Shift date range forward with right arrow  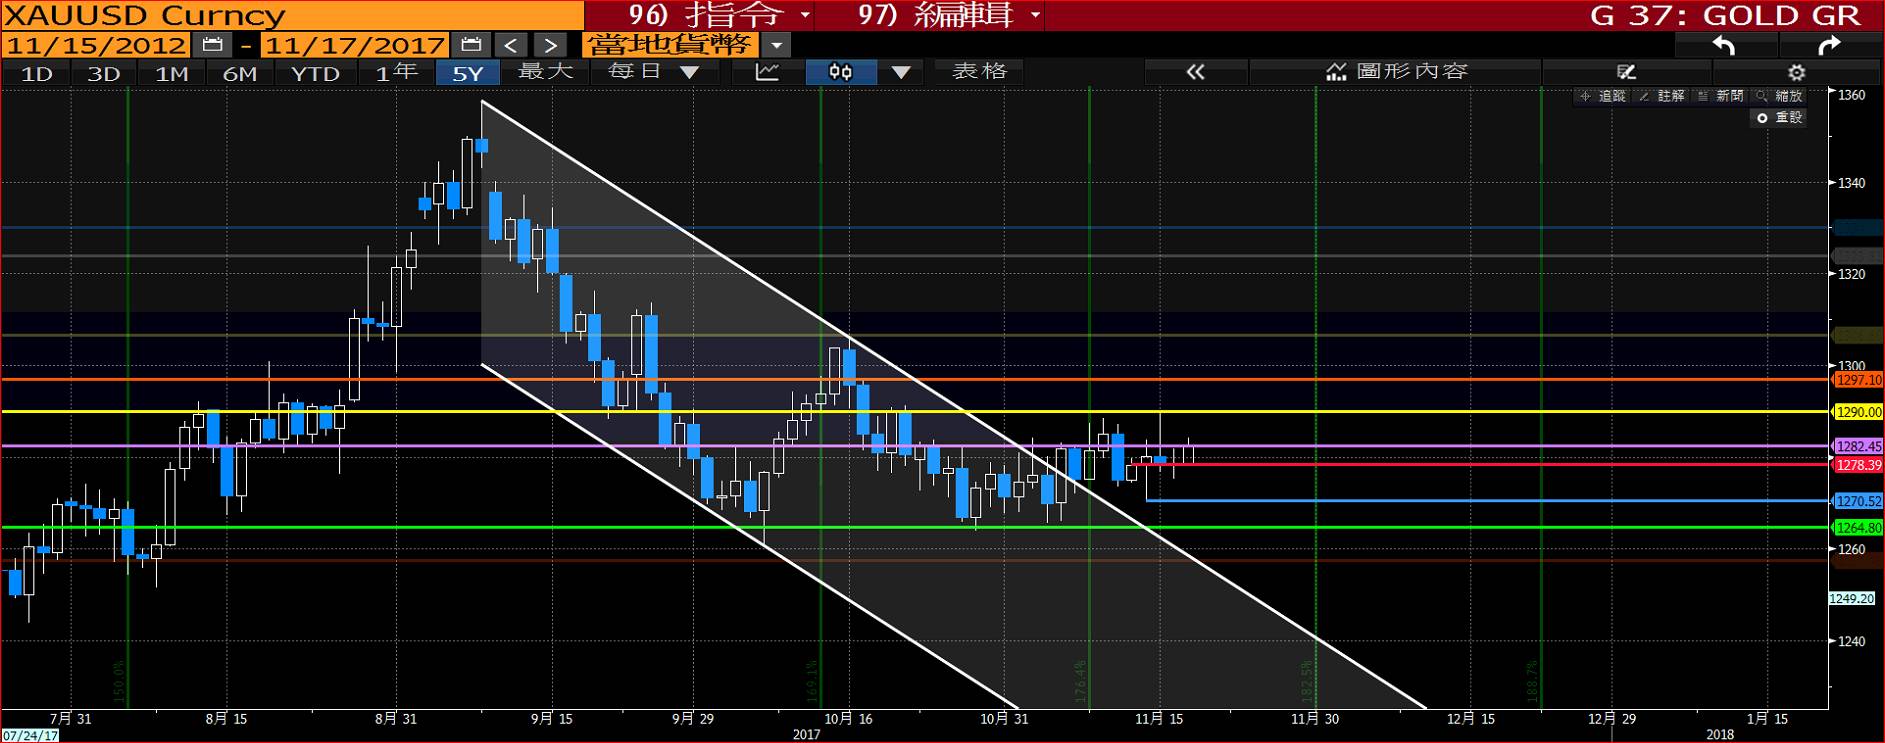550,45
